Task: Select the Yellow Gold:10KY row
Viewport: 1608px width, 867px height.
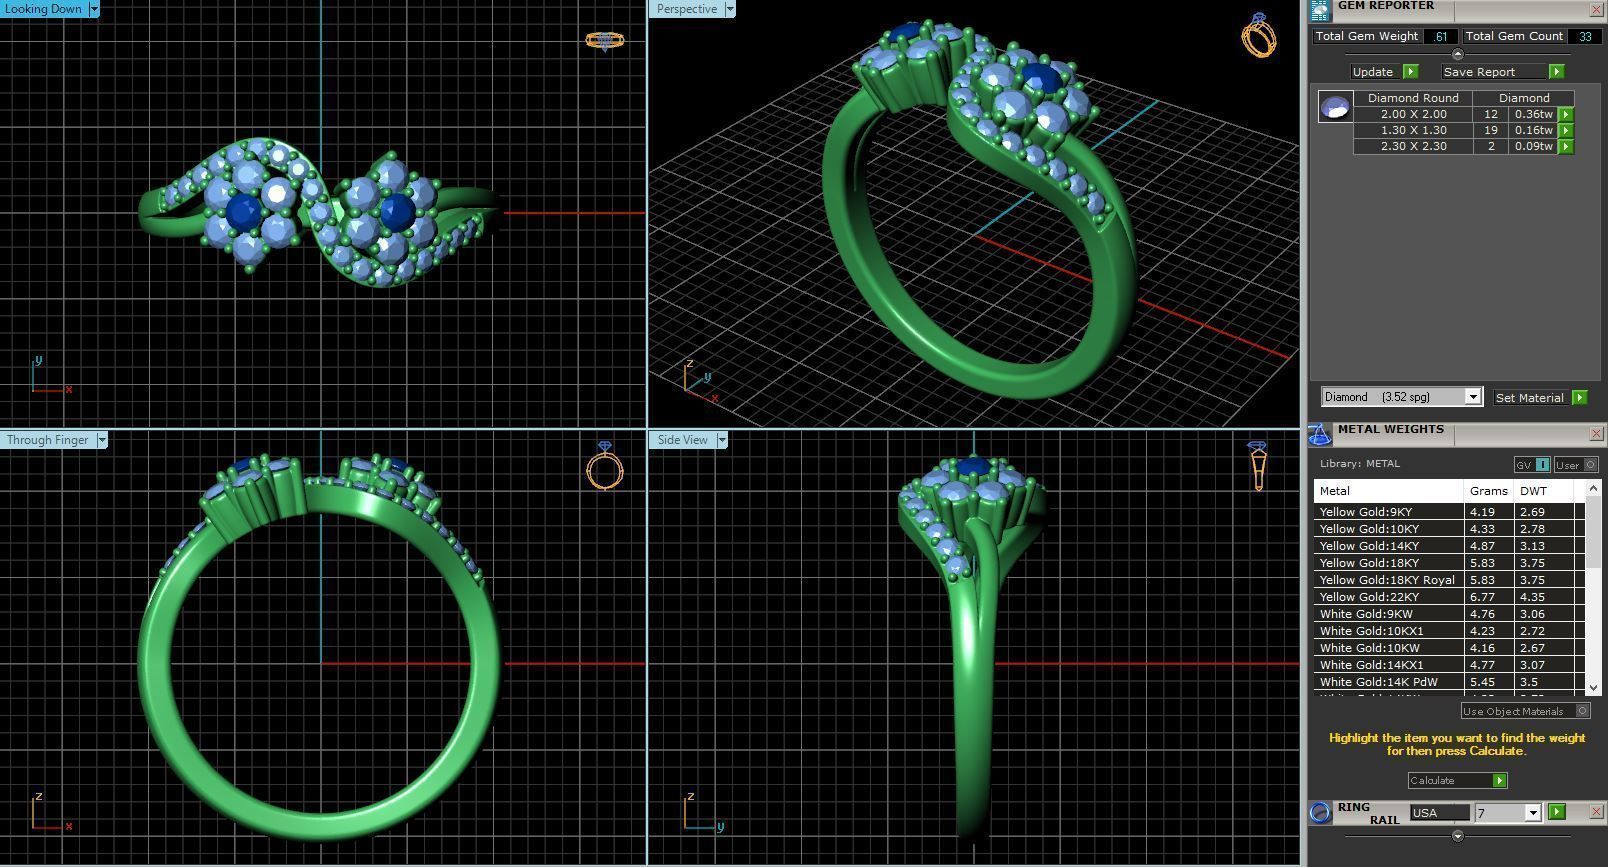Action: click(x=1449, y=529)
